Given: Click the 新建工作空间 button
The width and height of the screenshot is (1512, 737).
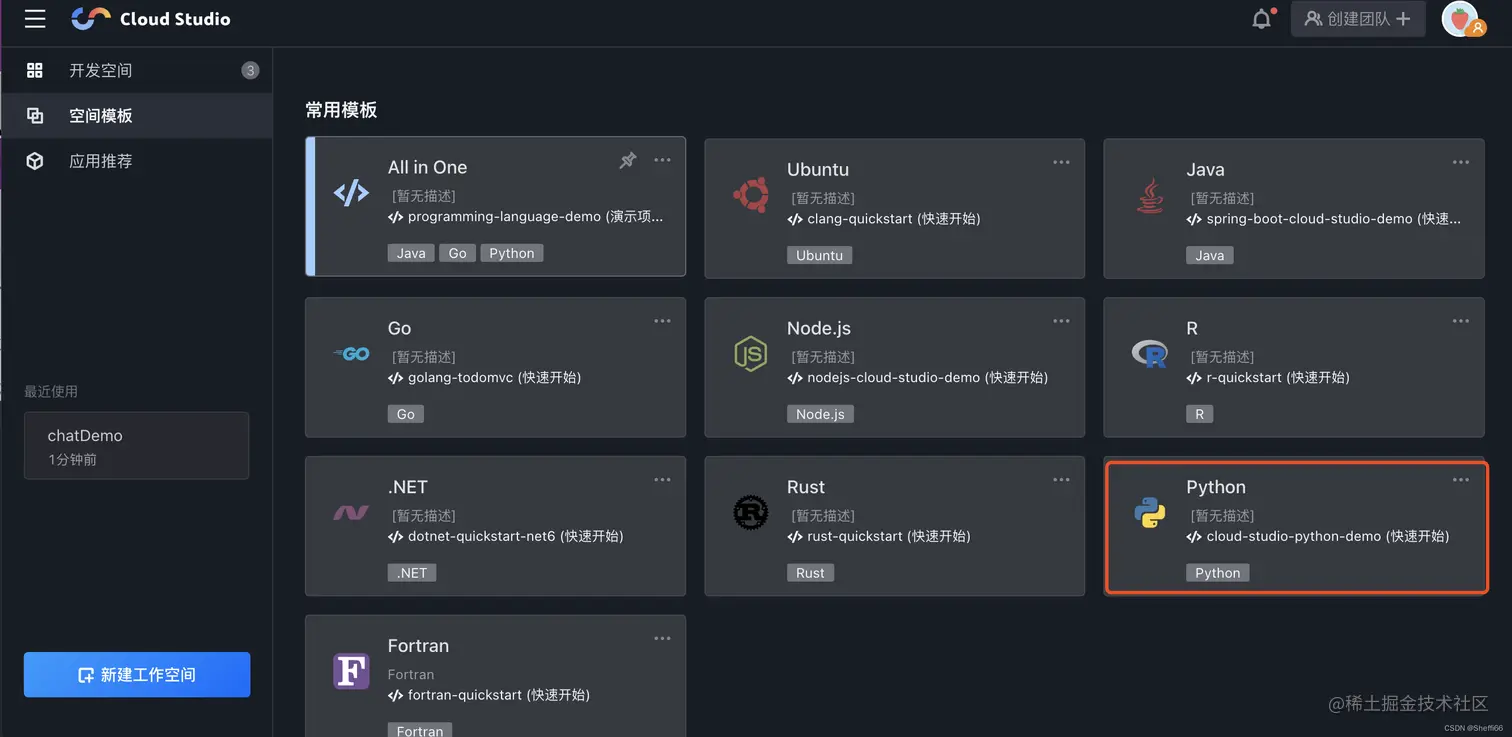Looking at the screenshot, I should [137, 675].
